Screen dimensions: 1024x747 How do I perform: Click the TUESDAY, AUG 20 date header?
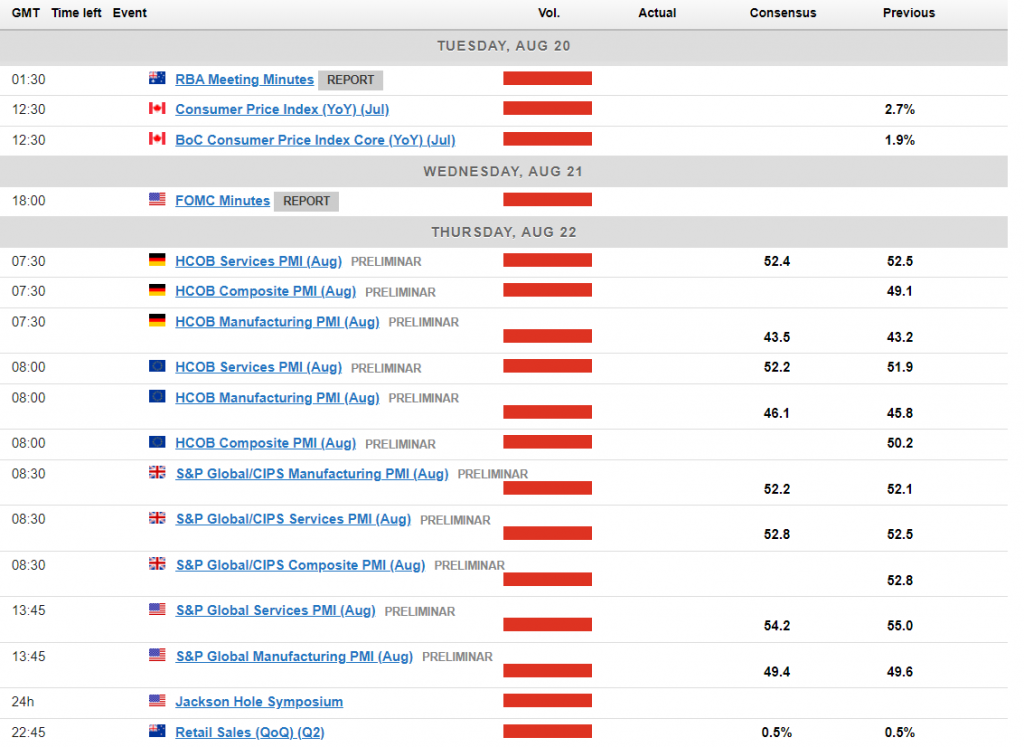[504, 46]
